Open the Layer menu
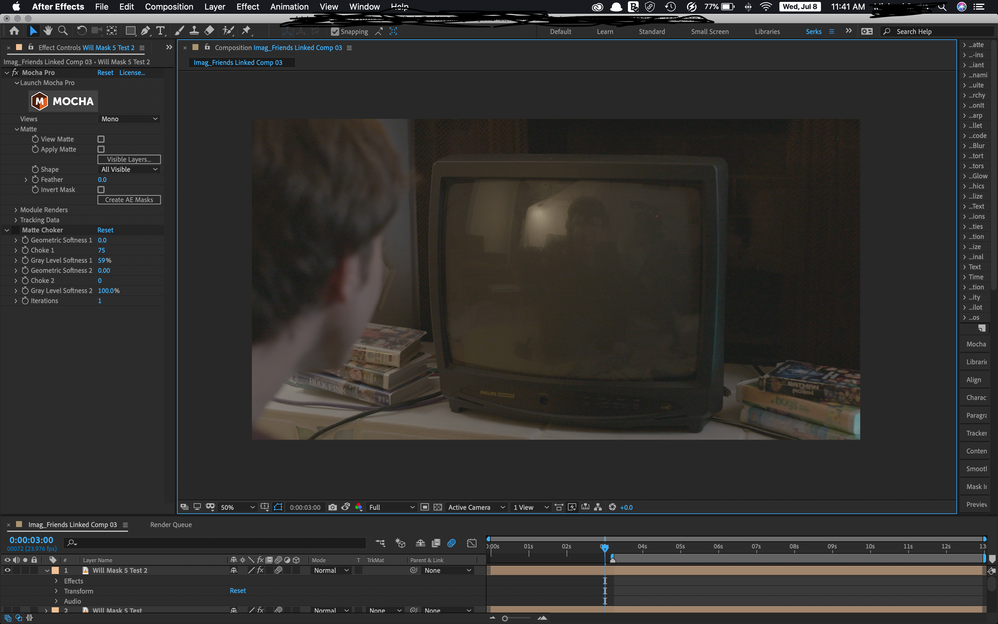The width and height of the screenshot is (998, 624). (214, 6)
